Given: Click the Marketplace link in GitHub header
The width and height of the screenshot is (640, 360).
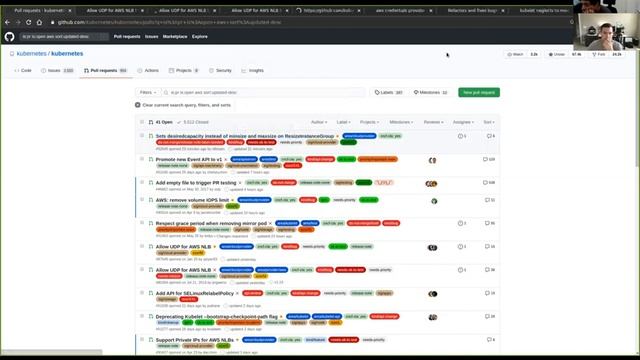Looking at the screenshot, I should coord(175,37).
